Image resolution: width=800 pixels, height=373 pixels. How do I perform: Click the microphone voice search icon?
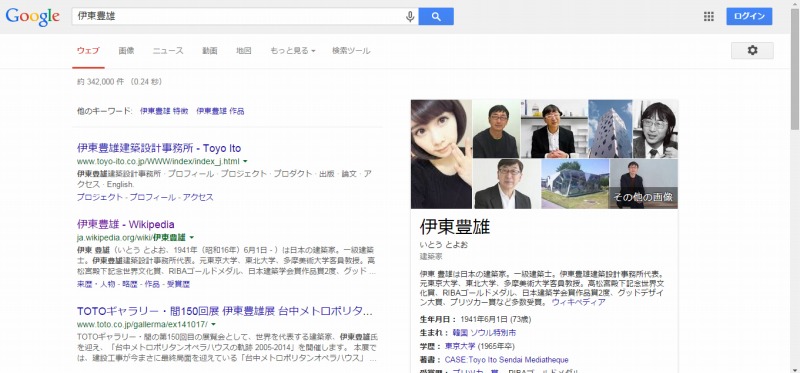pyautogui.click(x=410, y=16)
